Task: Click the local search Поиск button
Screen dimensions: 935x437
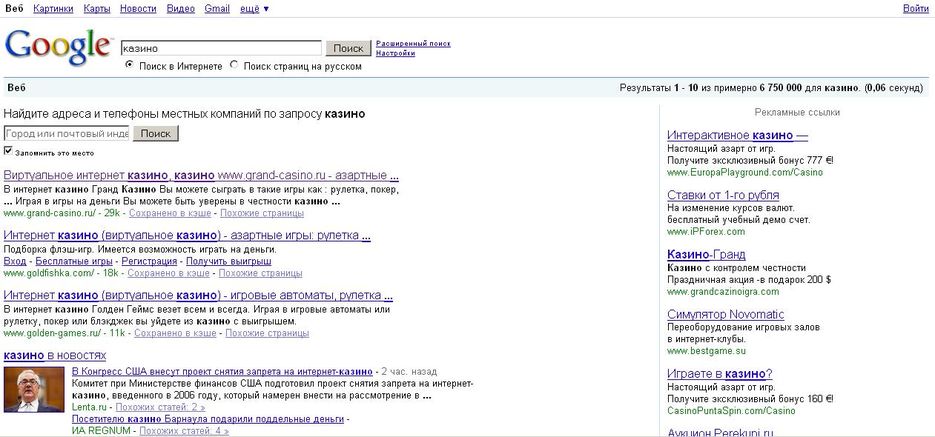Action: 156,134
